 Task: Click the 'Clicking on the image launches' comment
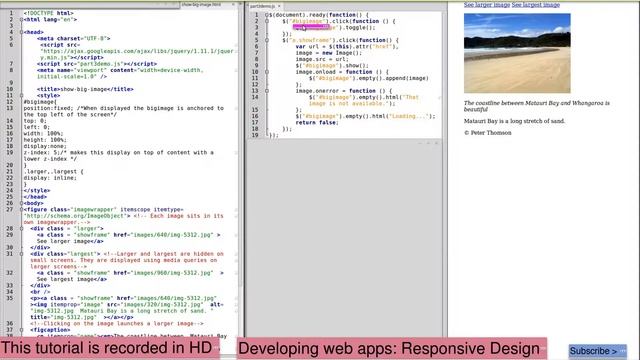click(x=117, y=324)
